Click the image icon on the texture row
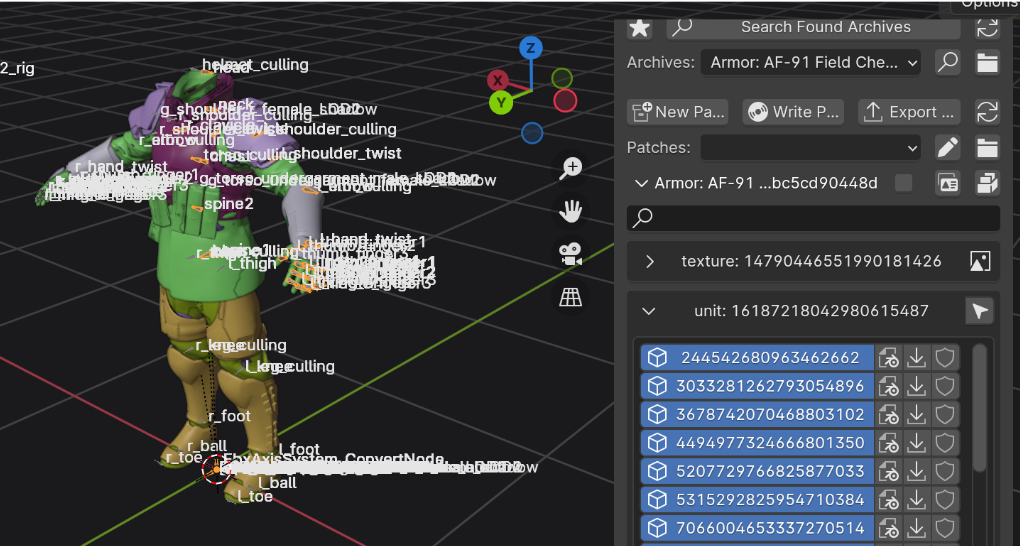Image resolution: width=1020 pixels, height=546 pixels. (x=980, y=262)
